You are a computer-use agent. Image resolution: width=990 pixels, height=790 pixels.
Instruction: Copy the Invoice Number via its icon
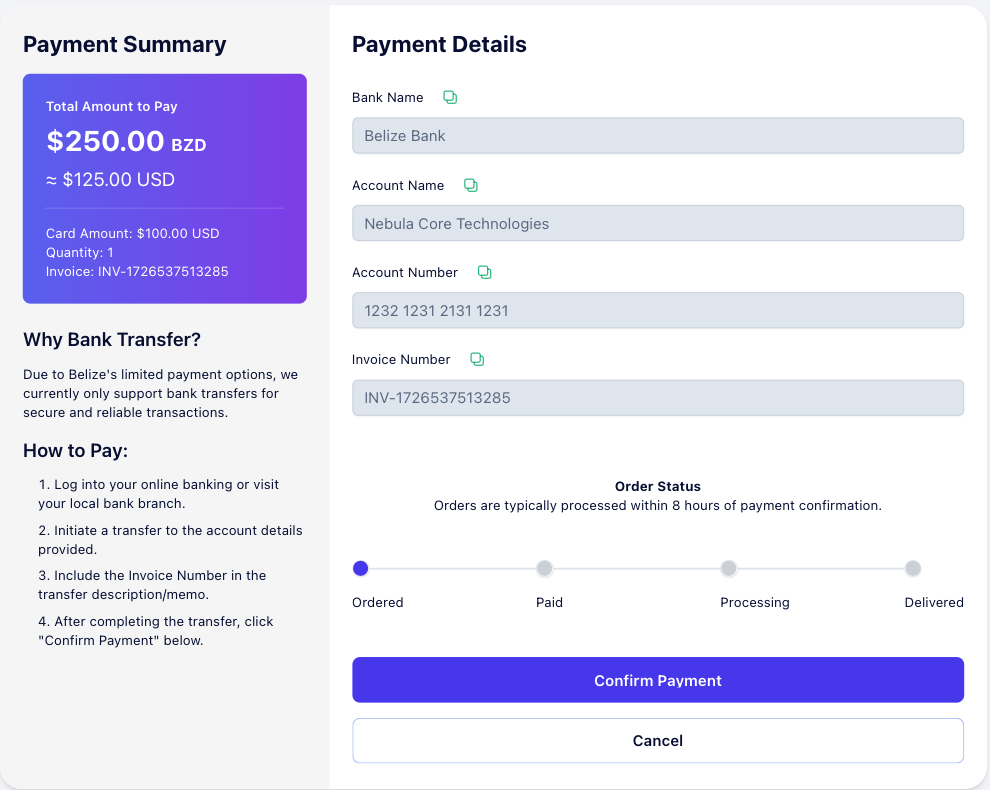(477, 359)
